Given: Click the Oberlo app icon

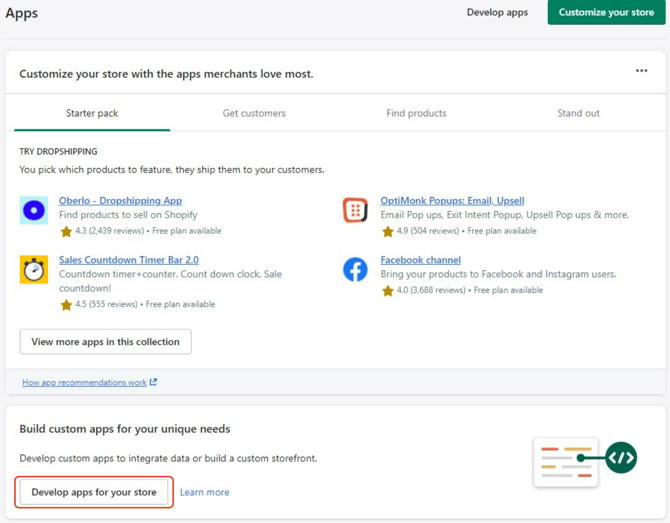Looking at the screenshot, I should click(x=34, y=211).
